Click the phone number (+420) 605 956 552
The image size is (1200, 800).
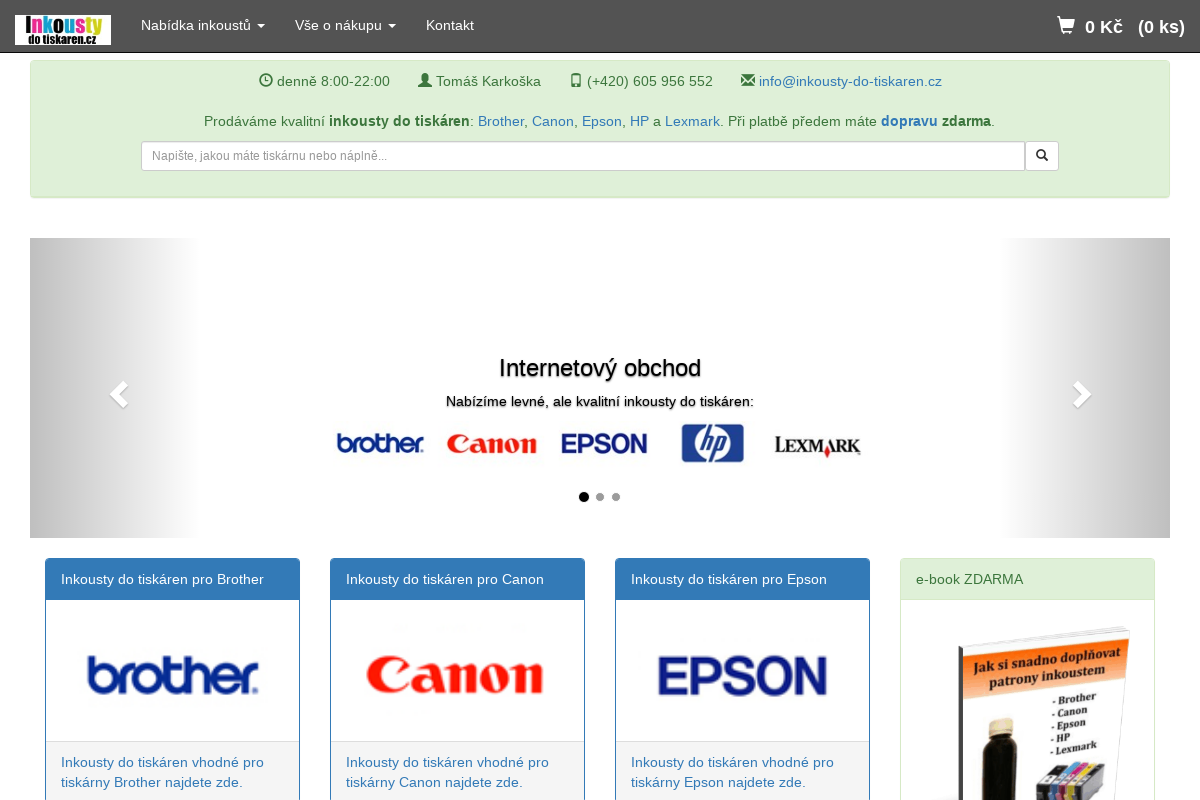coord(650,82)
